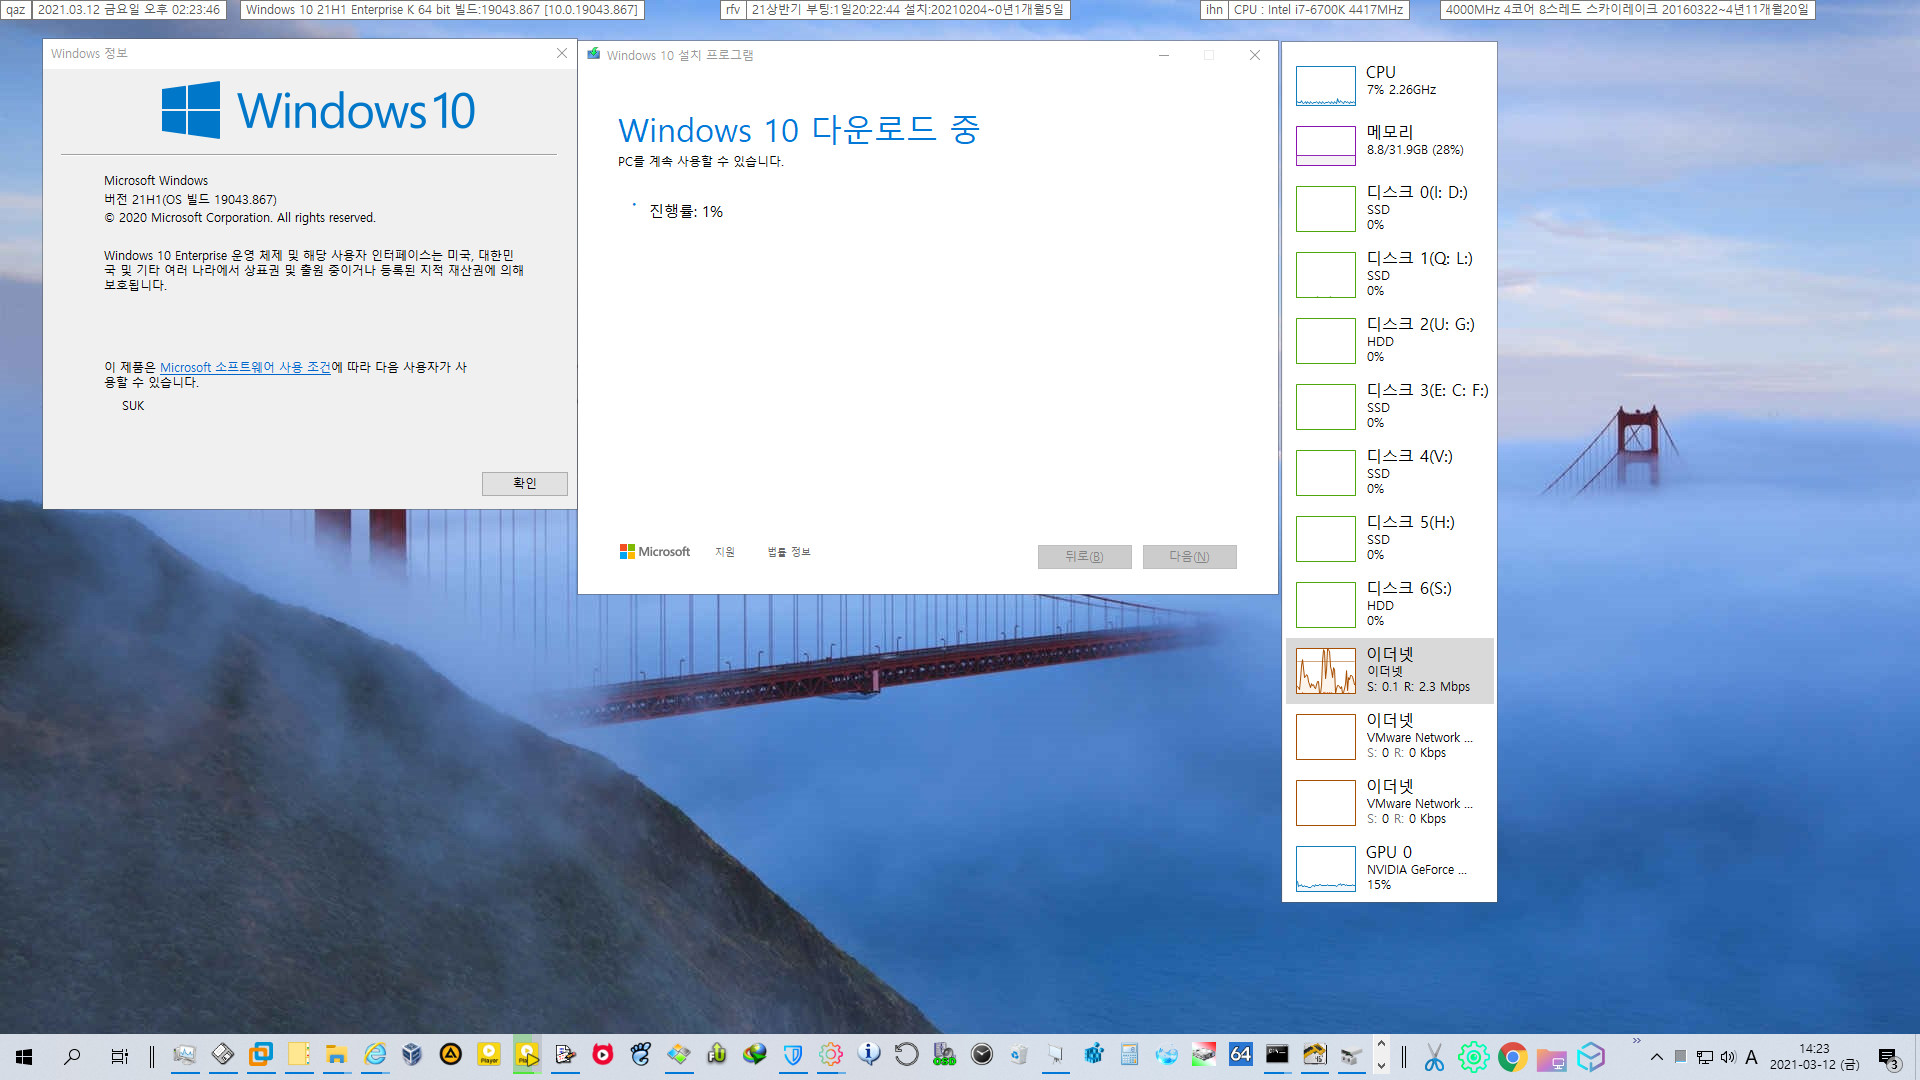Switch to Task Manager taskbar icon
This screenshot has height=1080, width=1920.
click(x=184, y=1055)
